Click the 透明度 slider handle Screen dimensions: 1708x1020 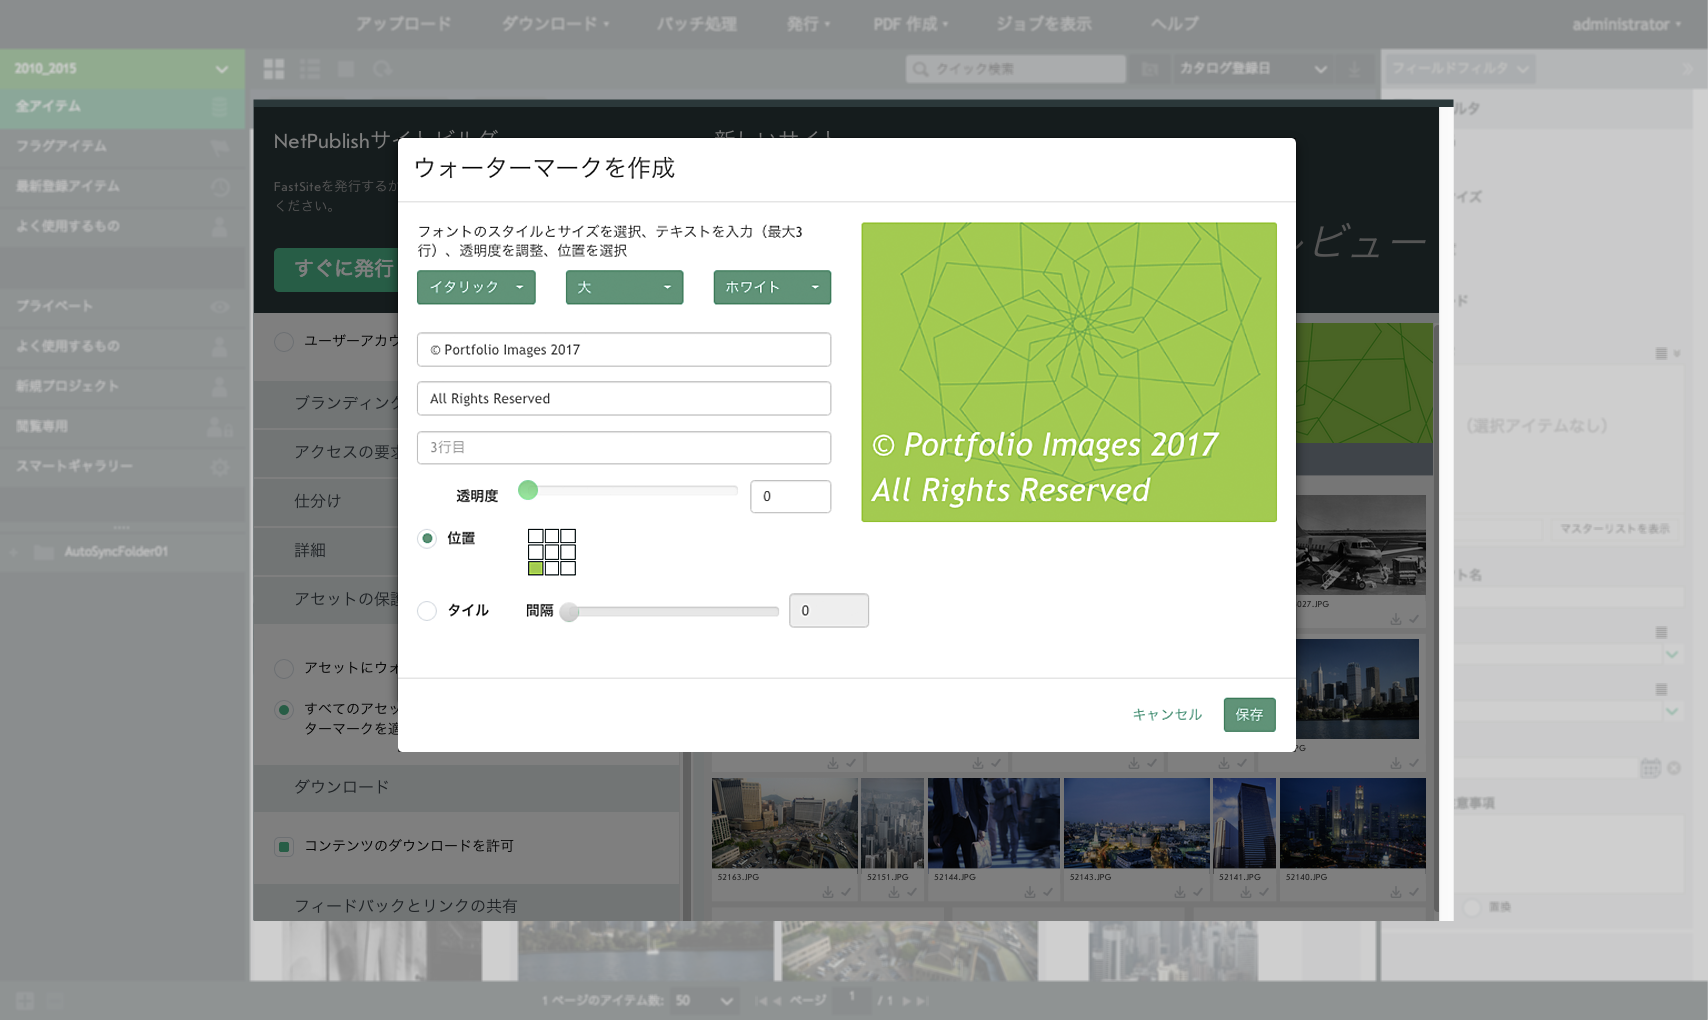528,490
